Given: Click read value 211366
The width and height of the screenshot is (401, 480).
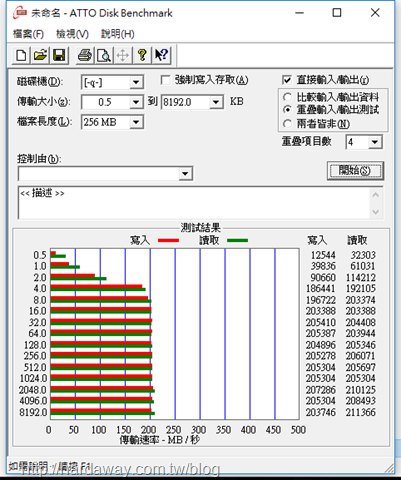Looking at the screenshot, I should click(361, 412).
